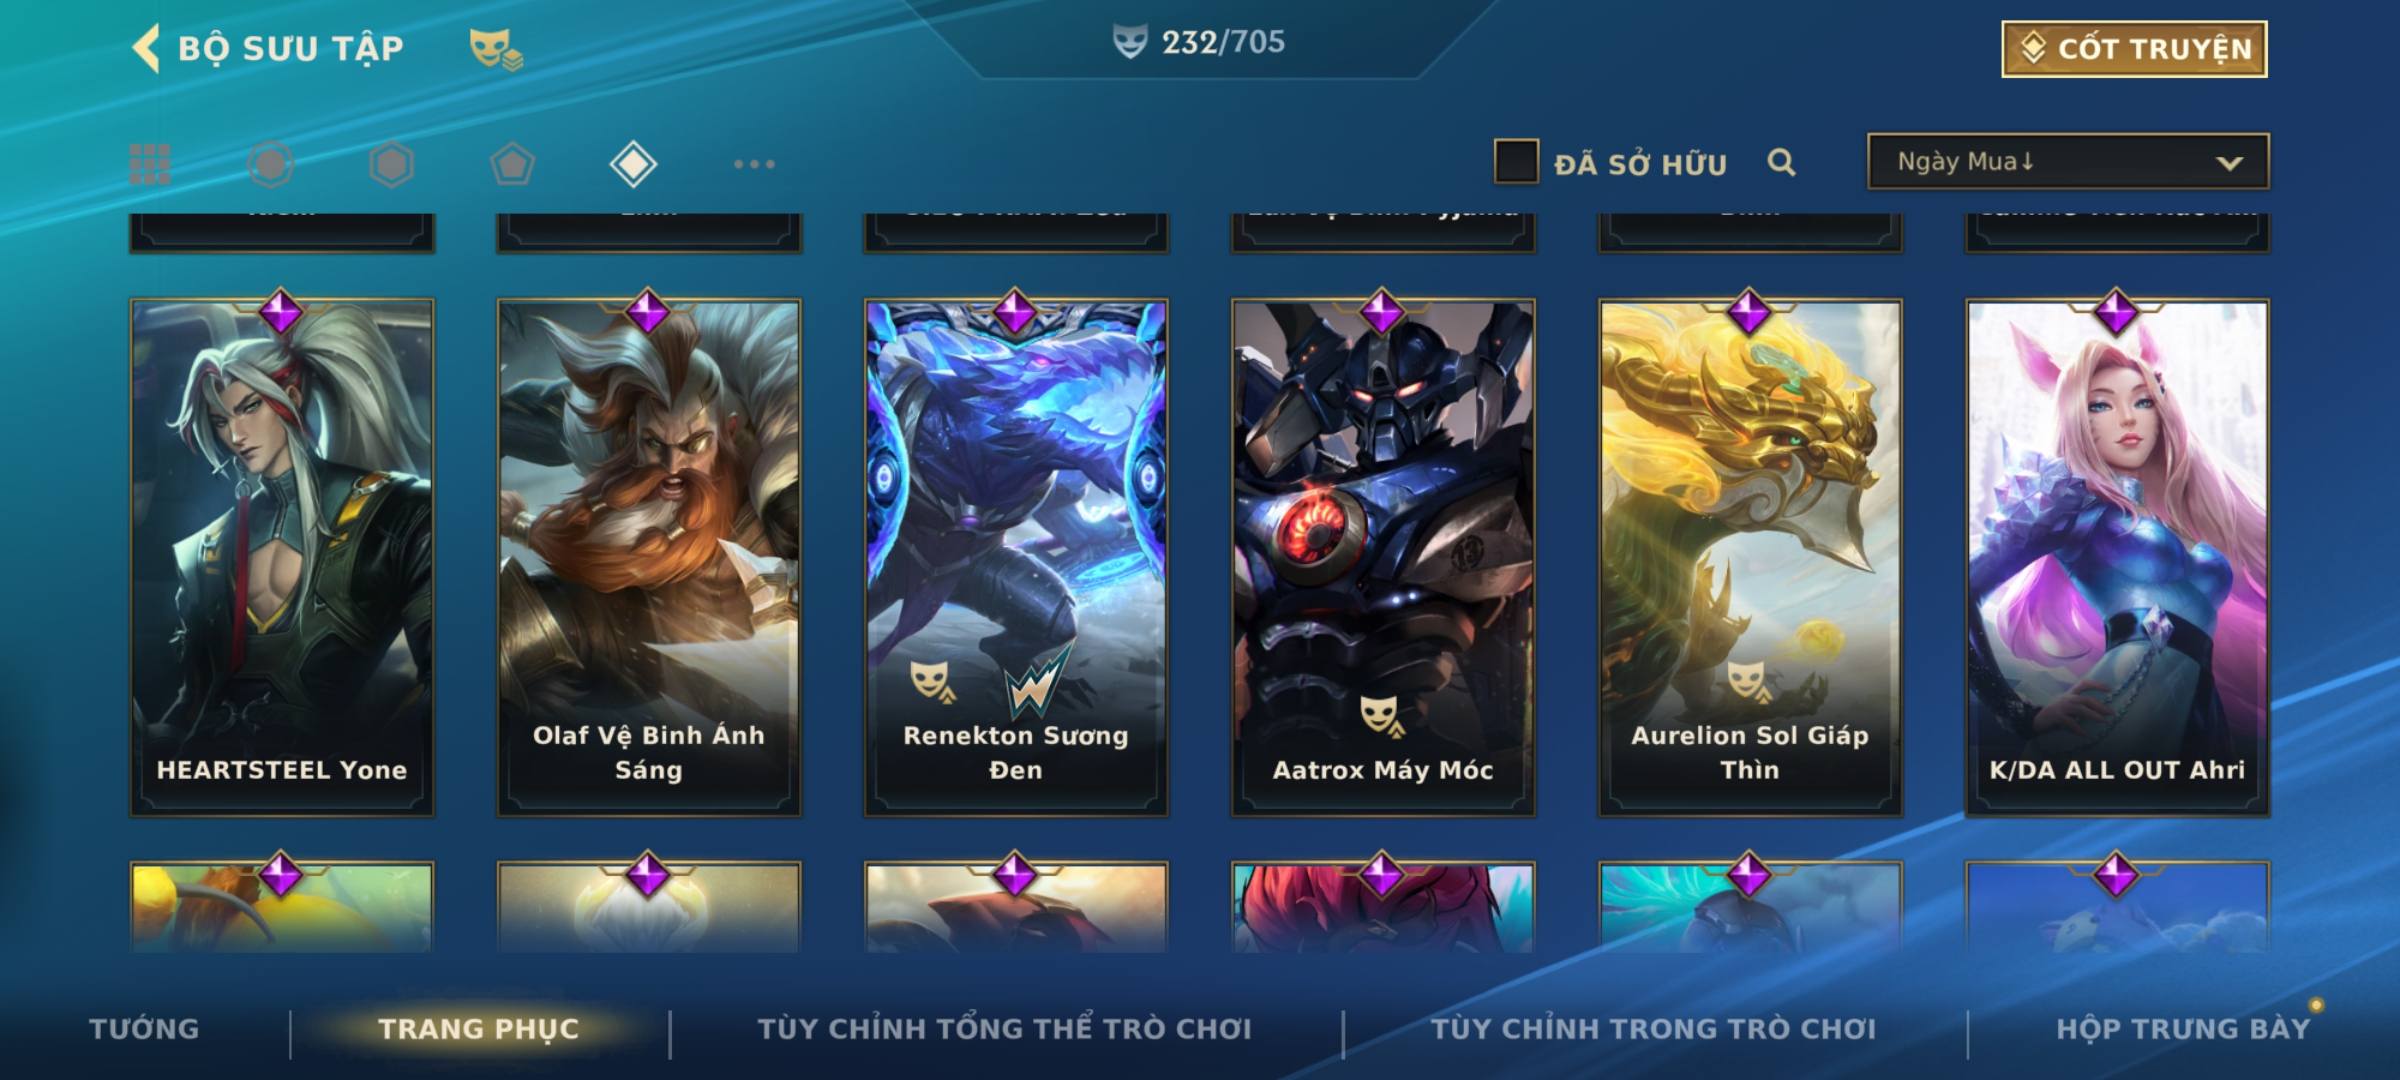Select the all-skins grid filter icon

150,164
